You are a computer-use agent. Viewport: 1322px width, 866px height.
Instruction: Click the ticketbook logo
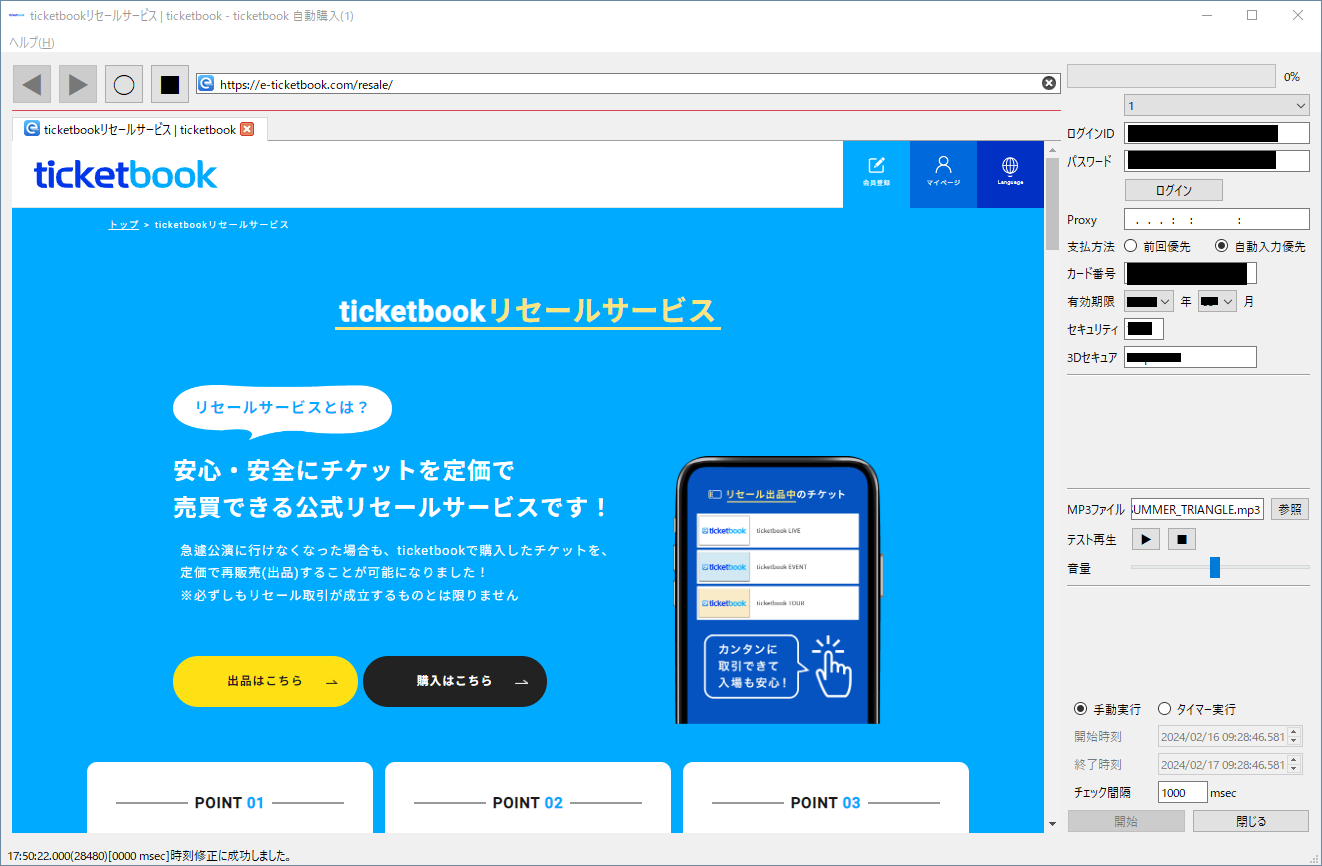tap(126, 174)
